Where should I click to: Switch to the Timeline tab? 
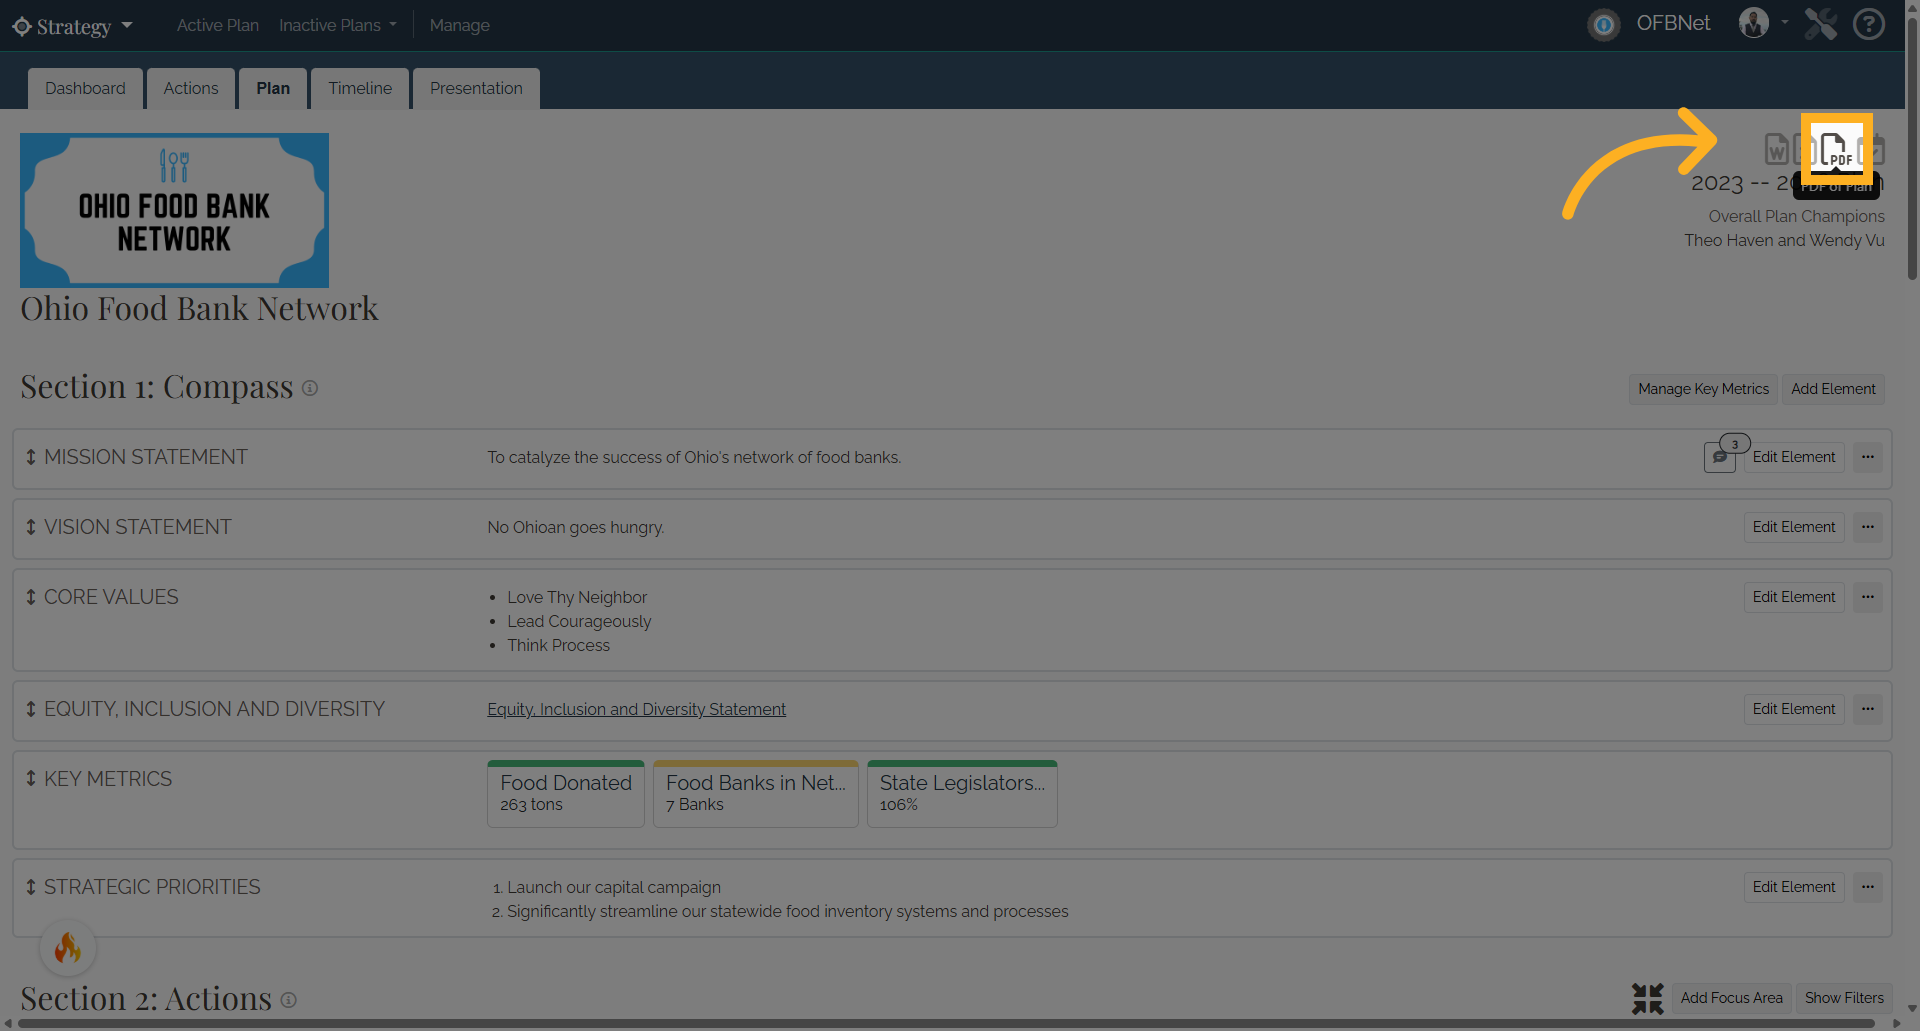coord(360,88)
